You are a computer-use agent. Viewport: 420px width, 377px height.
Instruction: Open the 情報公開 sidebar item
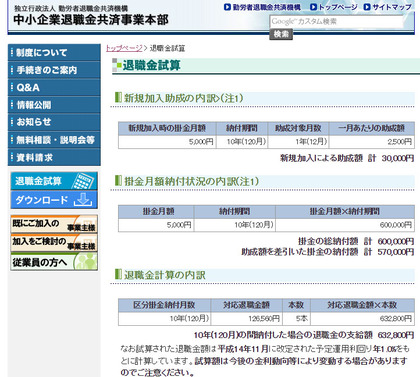click(54, 105)
